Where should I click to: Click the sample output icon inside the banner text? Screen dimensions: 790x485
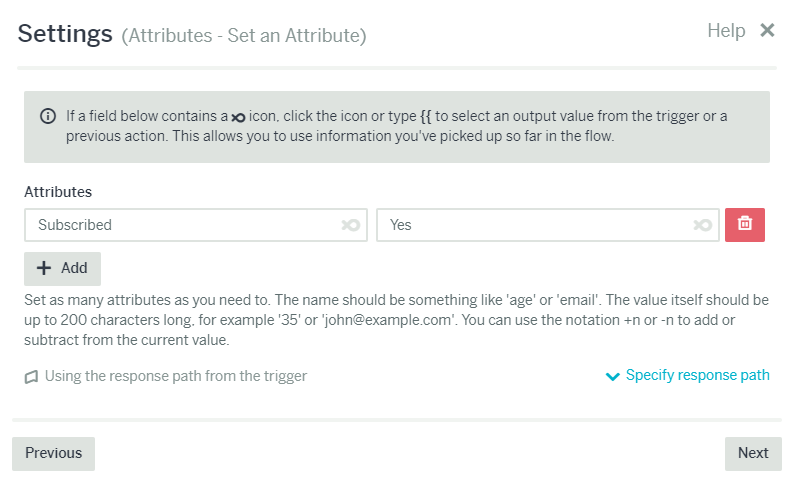tap(238, 118)
